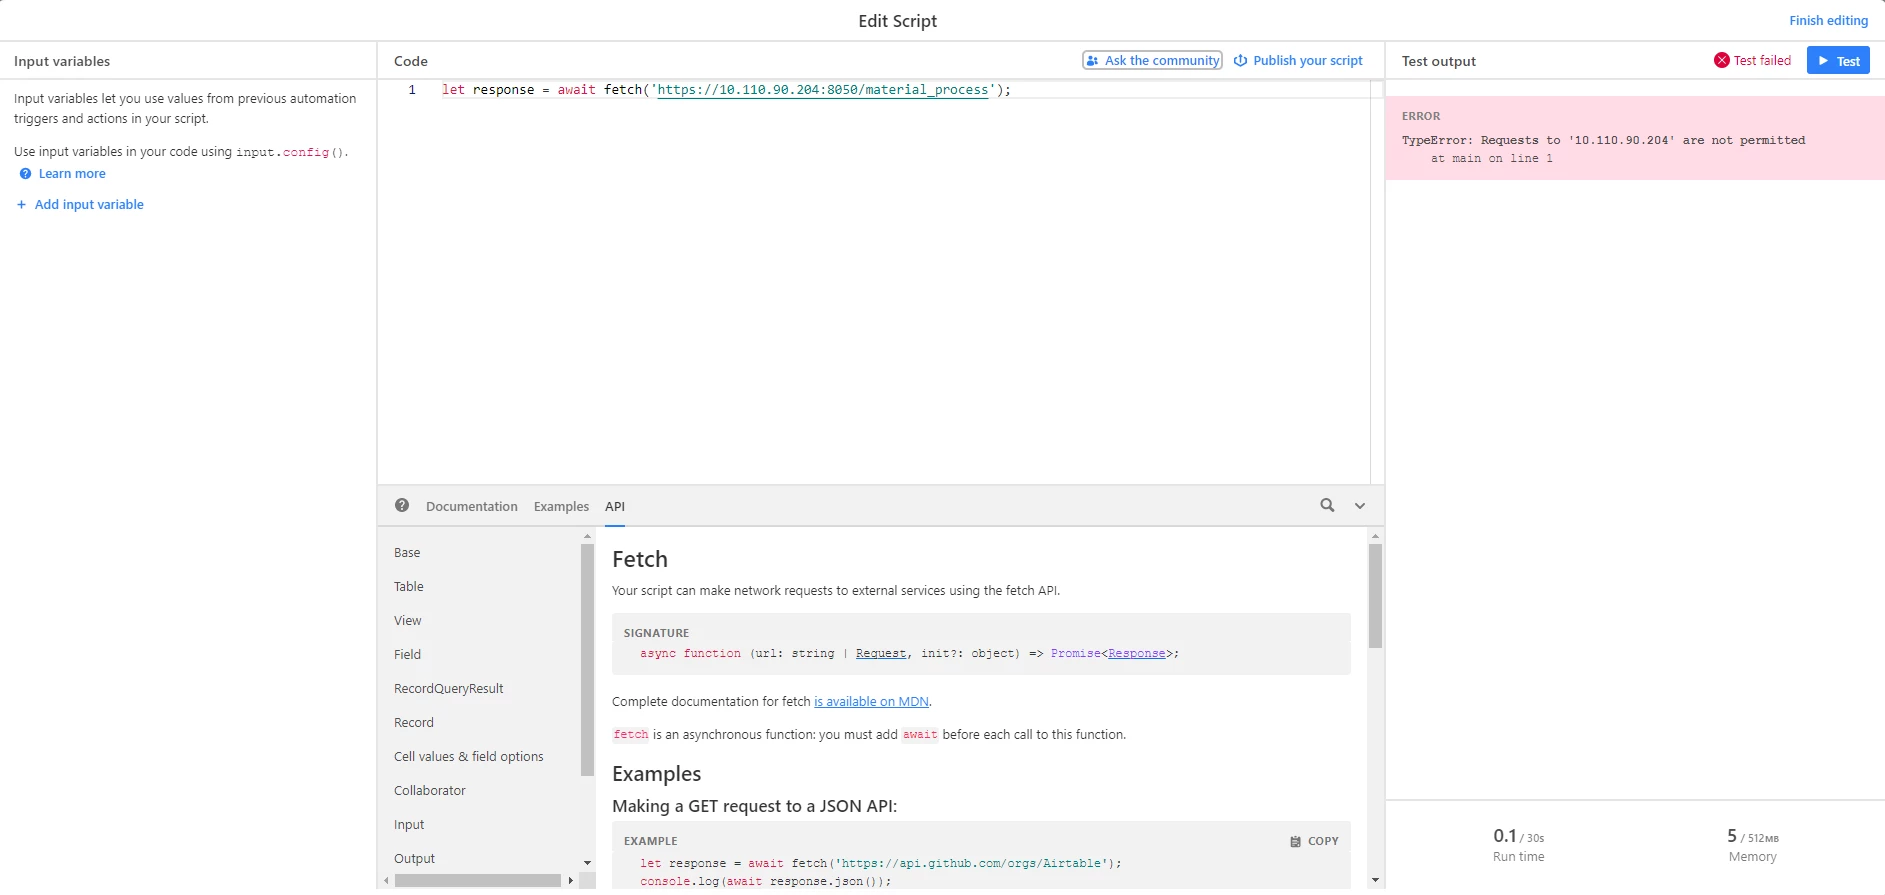Viewport: 1885px width, 895px height.
Task: Switch to the Examples tab
Action: pyautogui.click(x=561, y=507)
